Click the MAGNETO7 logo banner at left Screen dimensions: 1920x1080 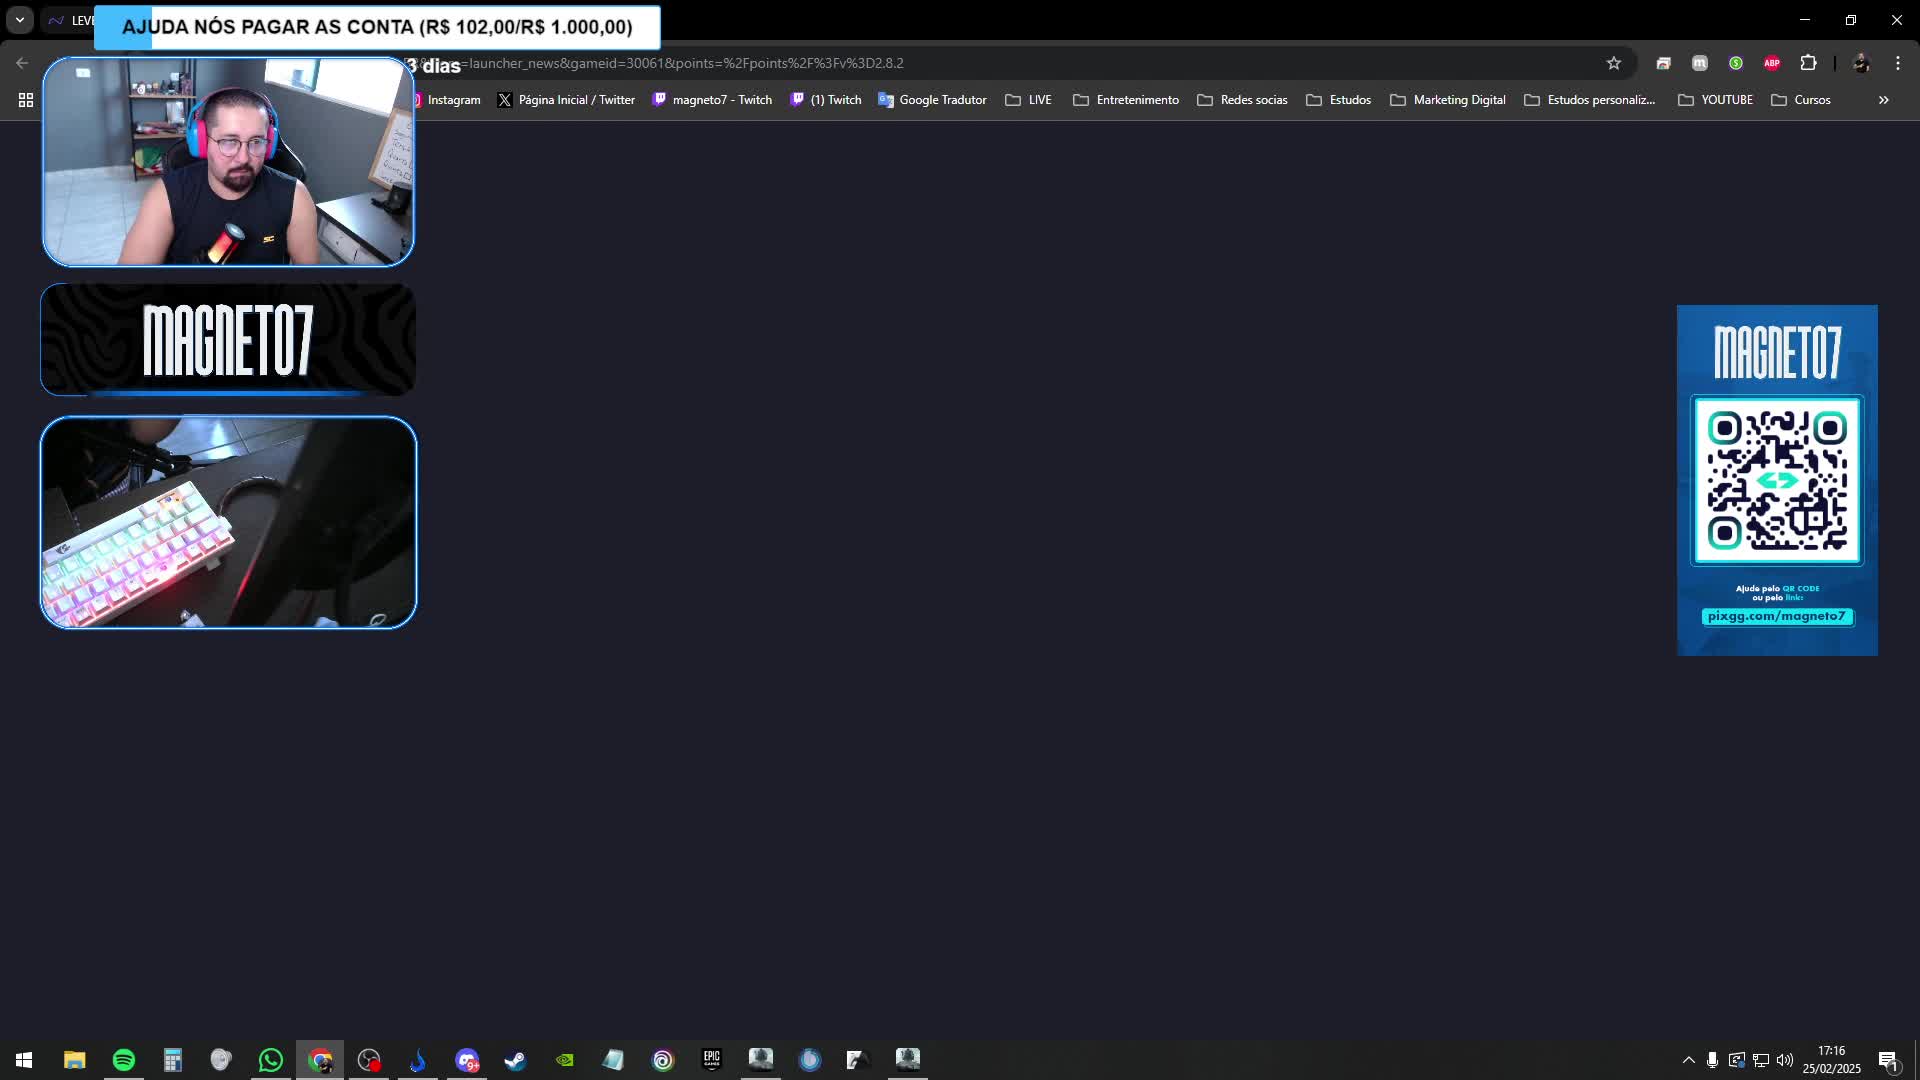coord(228,340)
